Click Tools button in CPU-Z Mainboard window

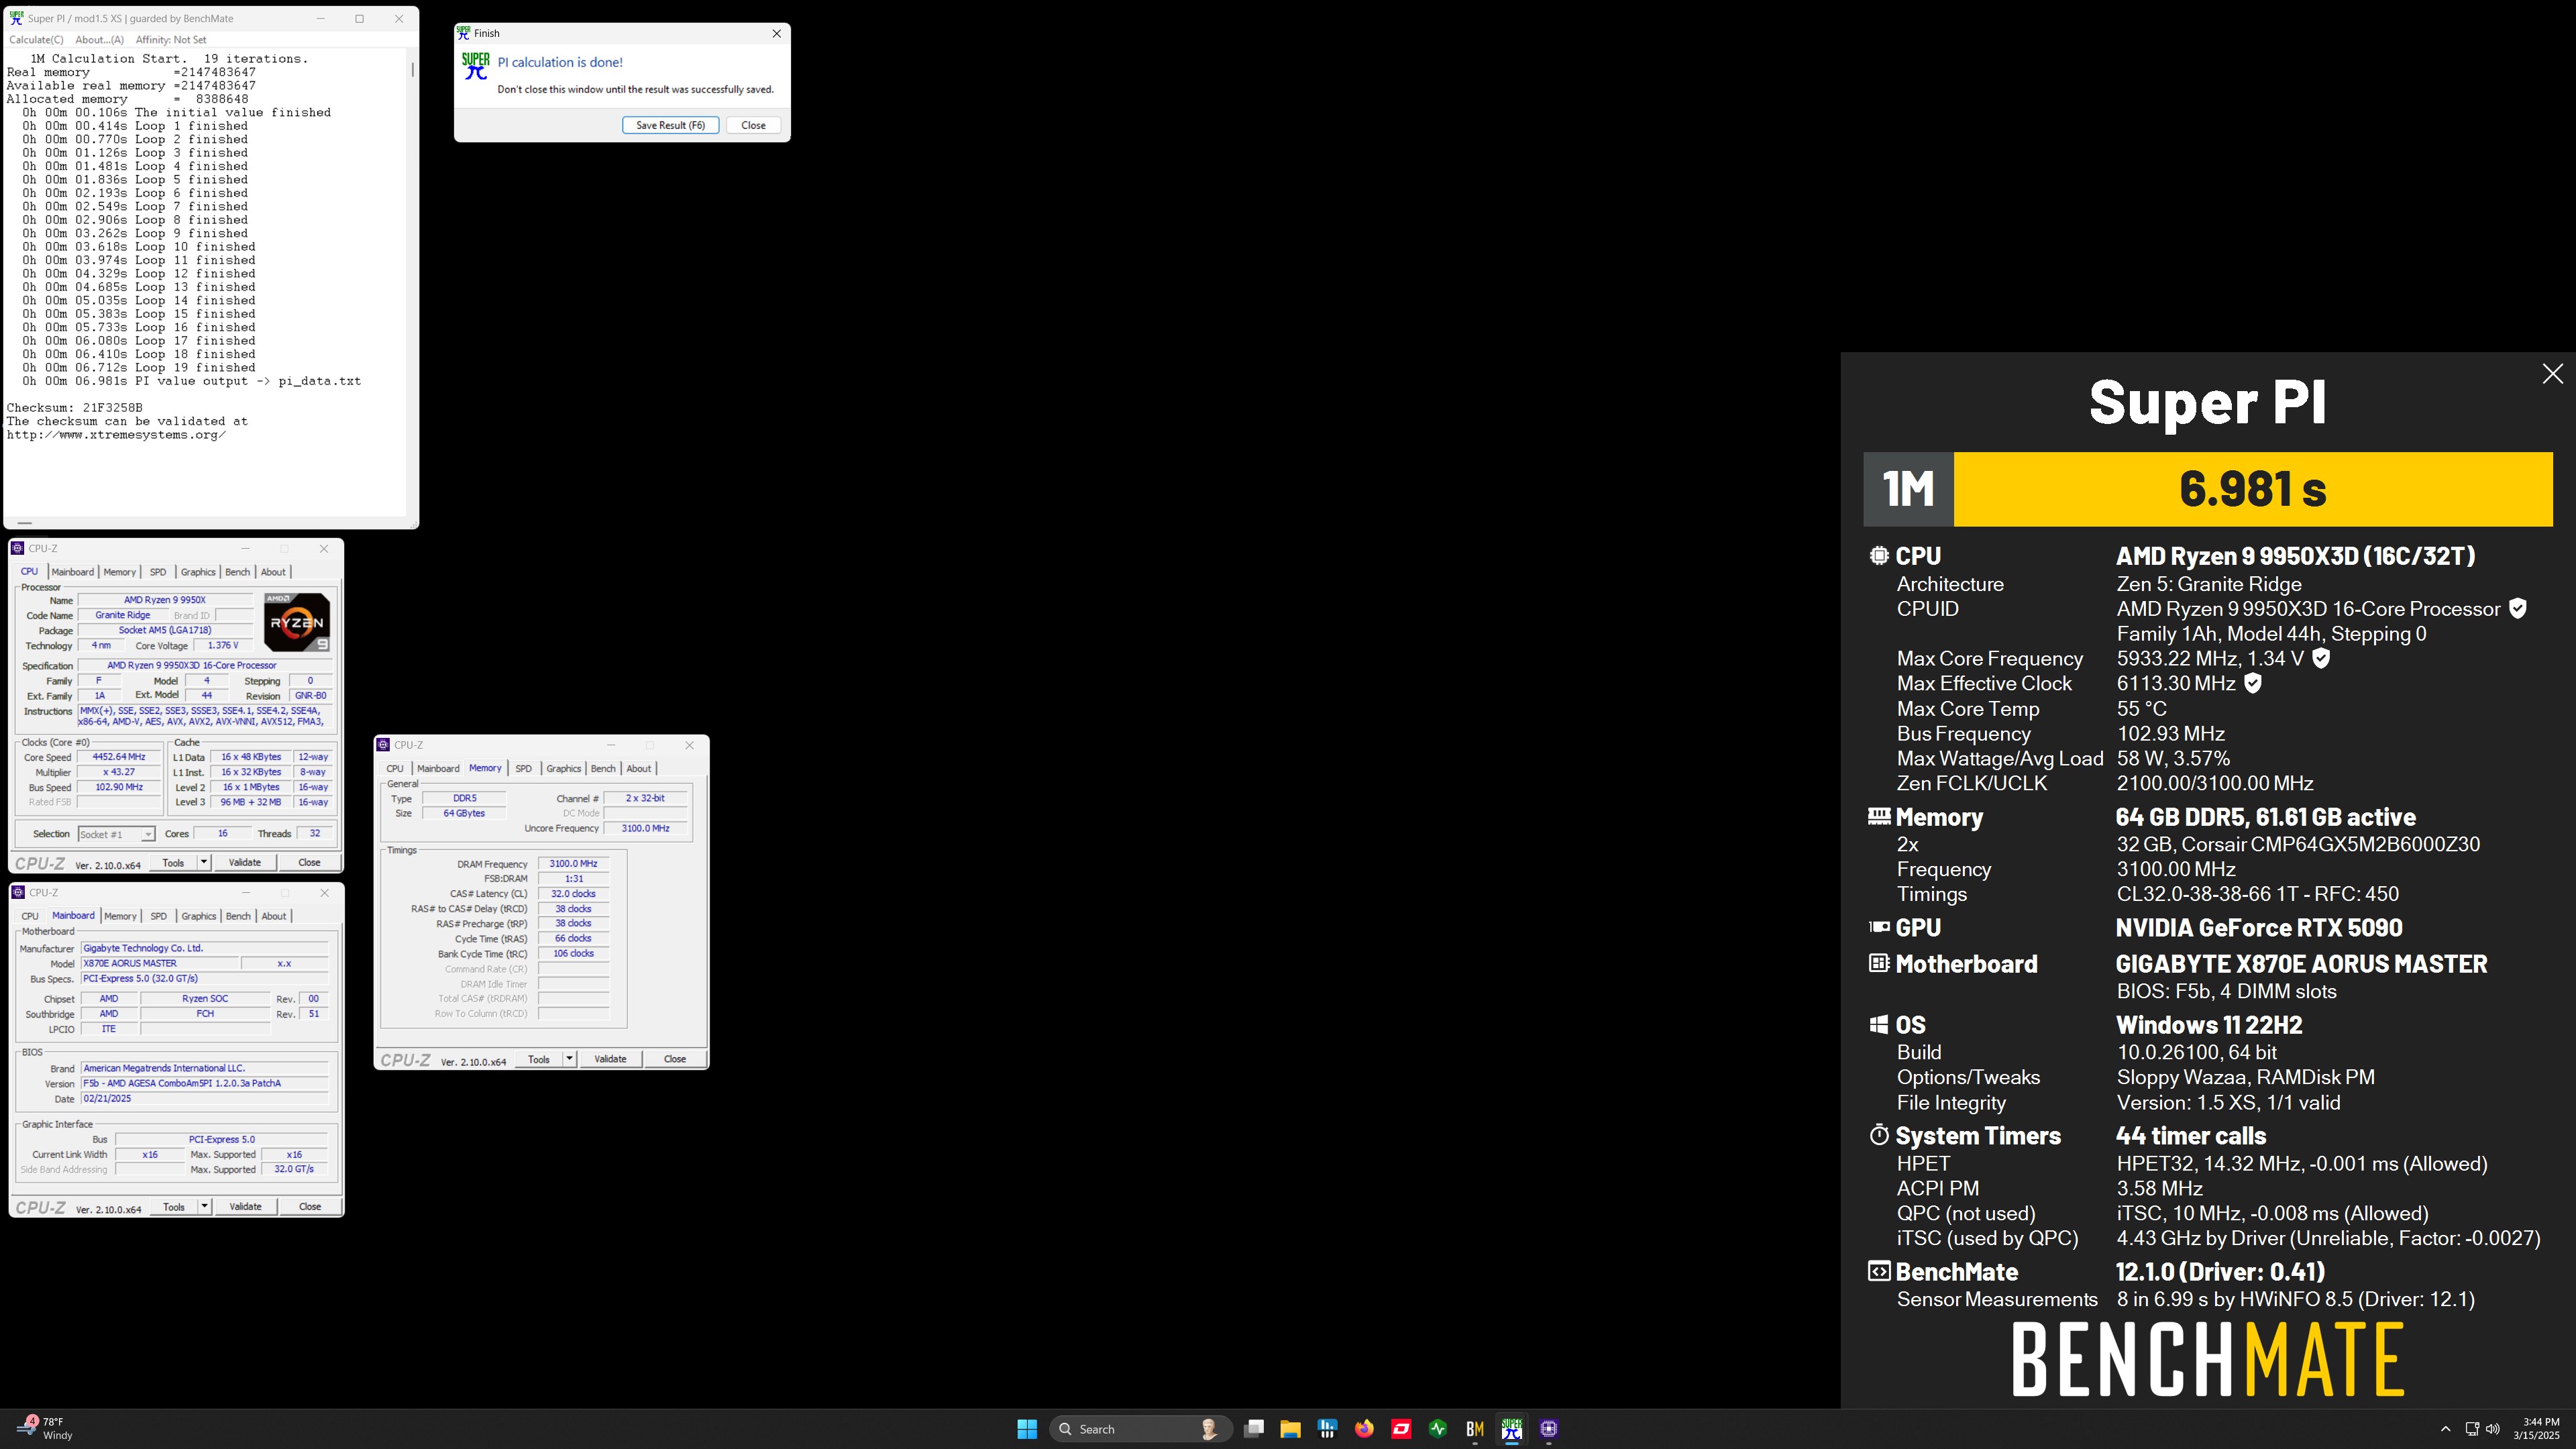(x=174, y=1206)
